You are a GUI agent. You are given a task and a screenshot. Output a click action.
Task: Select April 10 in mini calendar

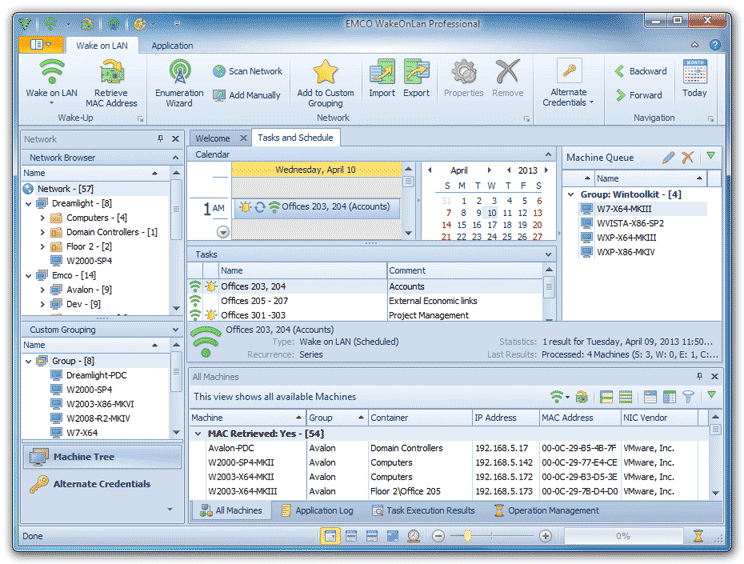coord(492,213)
